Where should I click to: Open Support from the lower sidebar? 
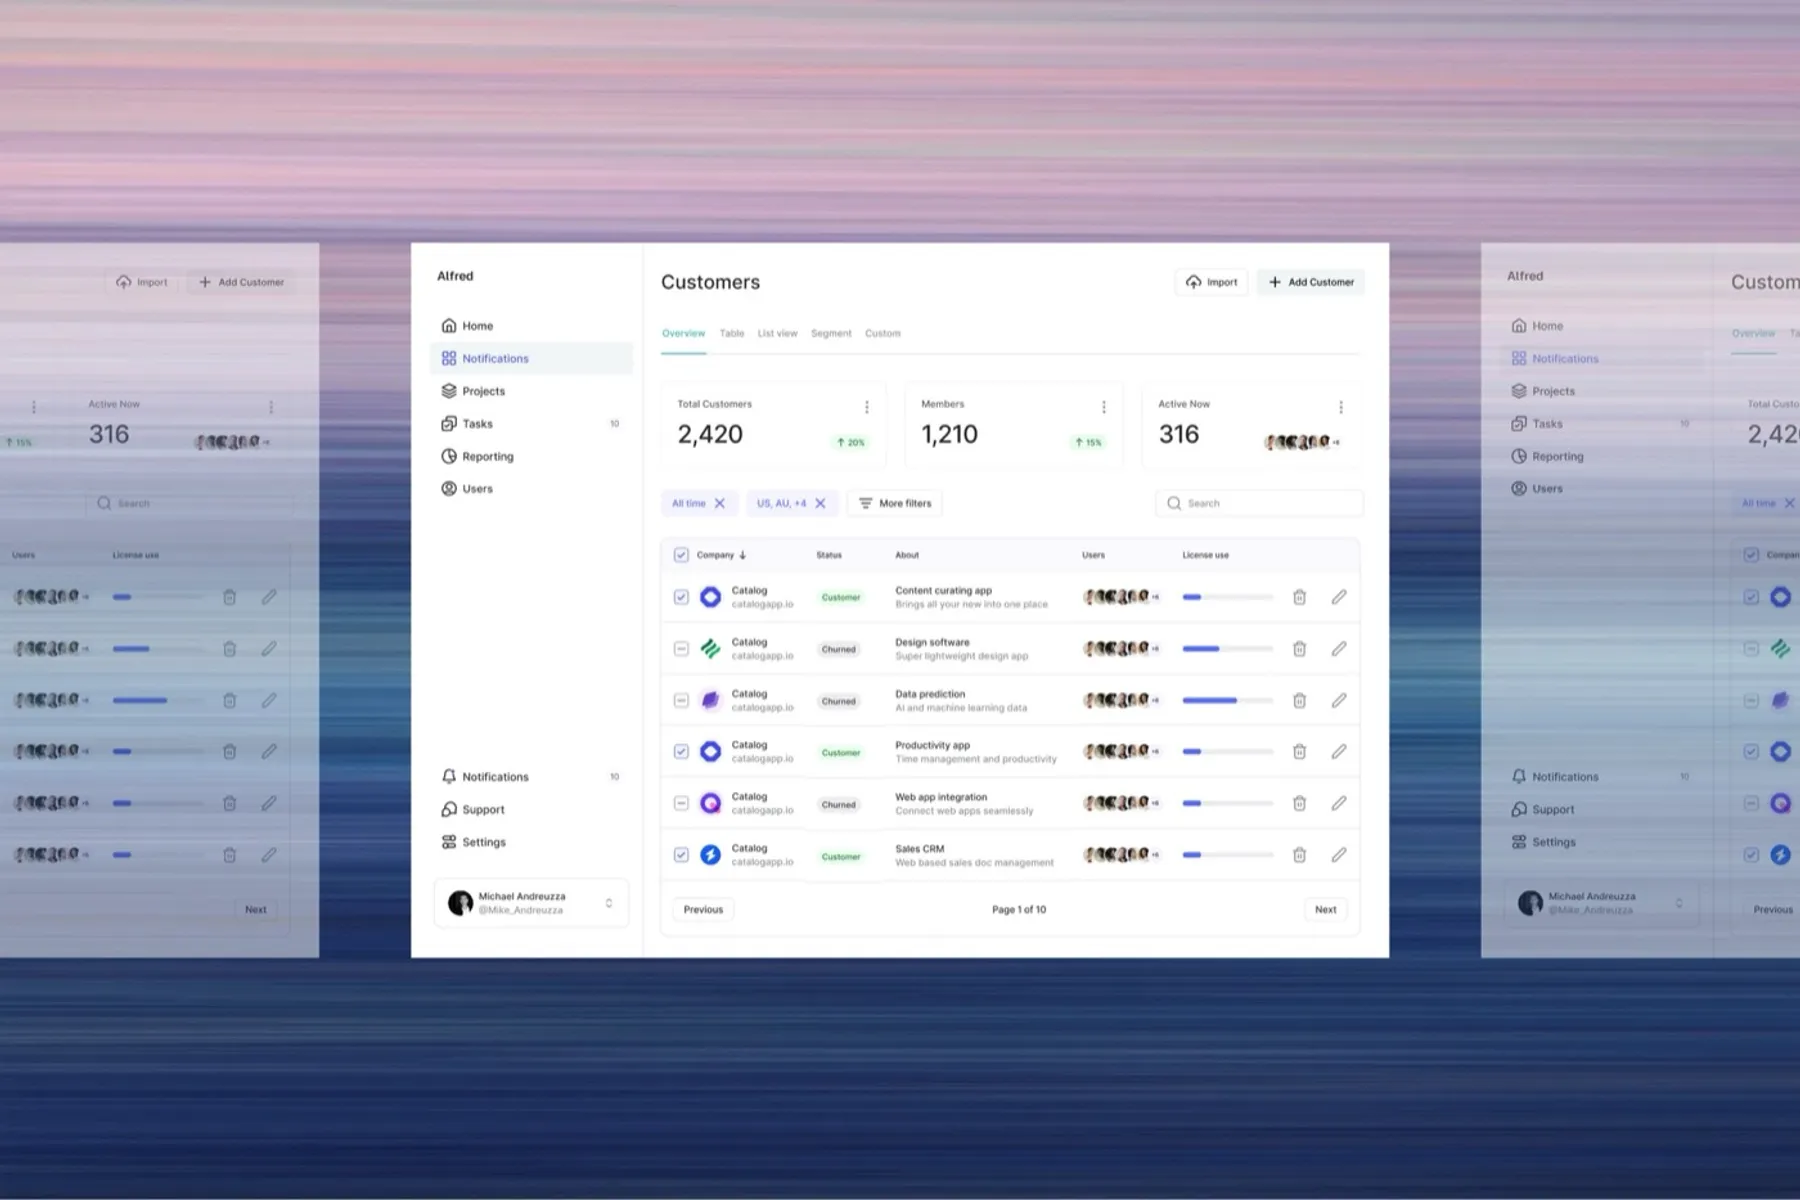(482, 809)
